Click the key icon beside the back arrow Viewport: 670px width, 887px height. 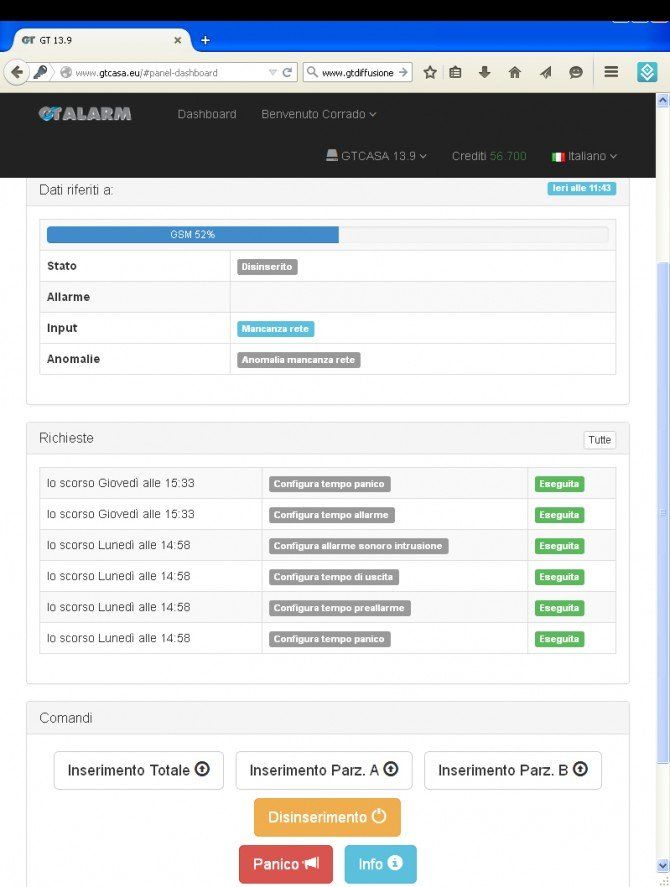tap(40, 72)
